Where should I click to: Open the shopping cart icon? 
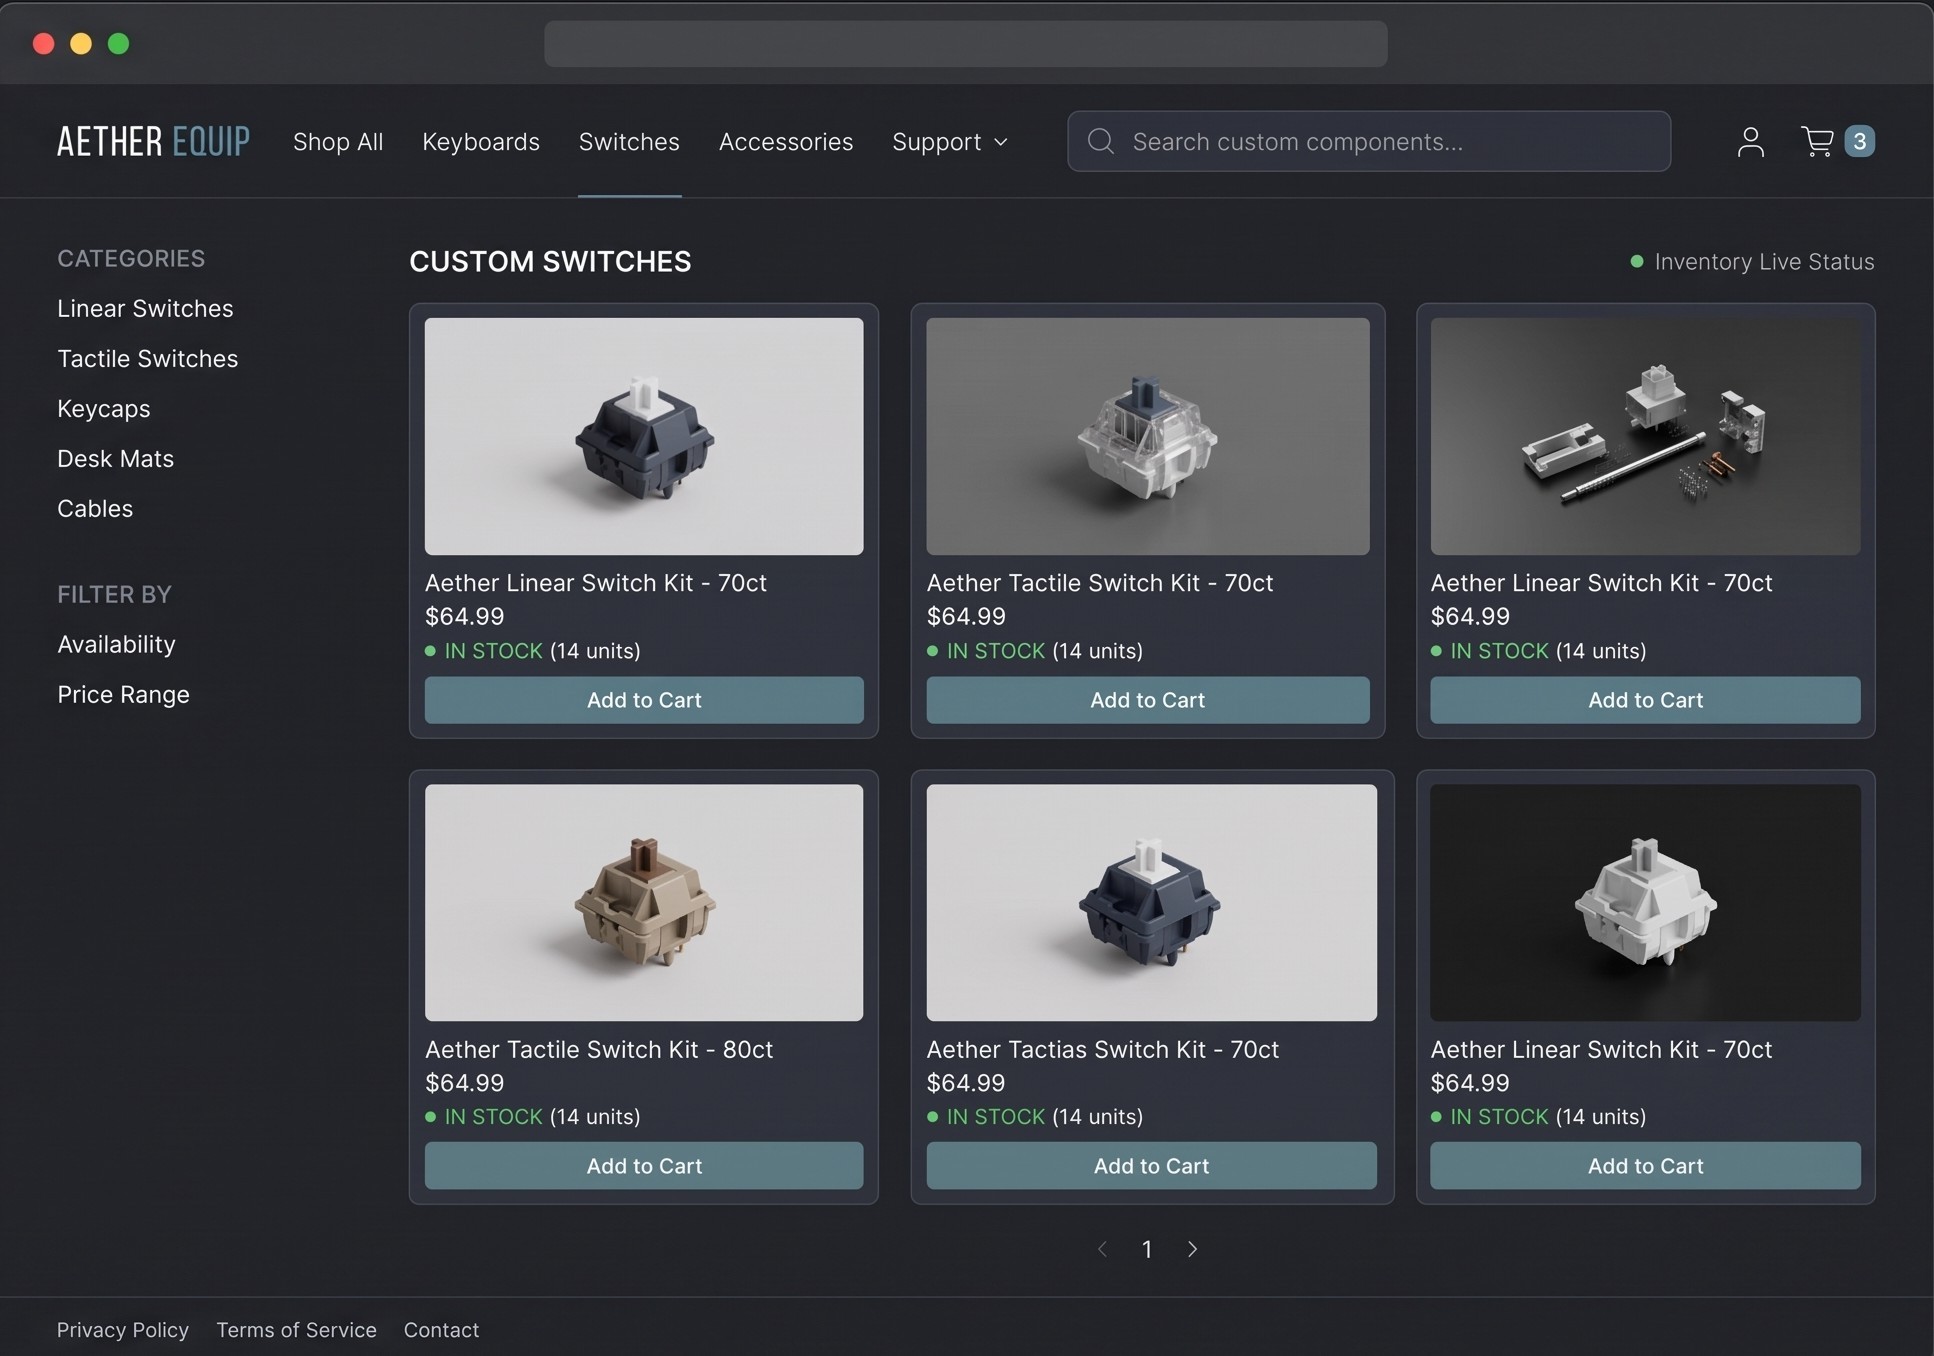[x=1817, y=141]
